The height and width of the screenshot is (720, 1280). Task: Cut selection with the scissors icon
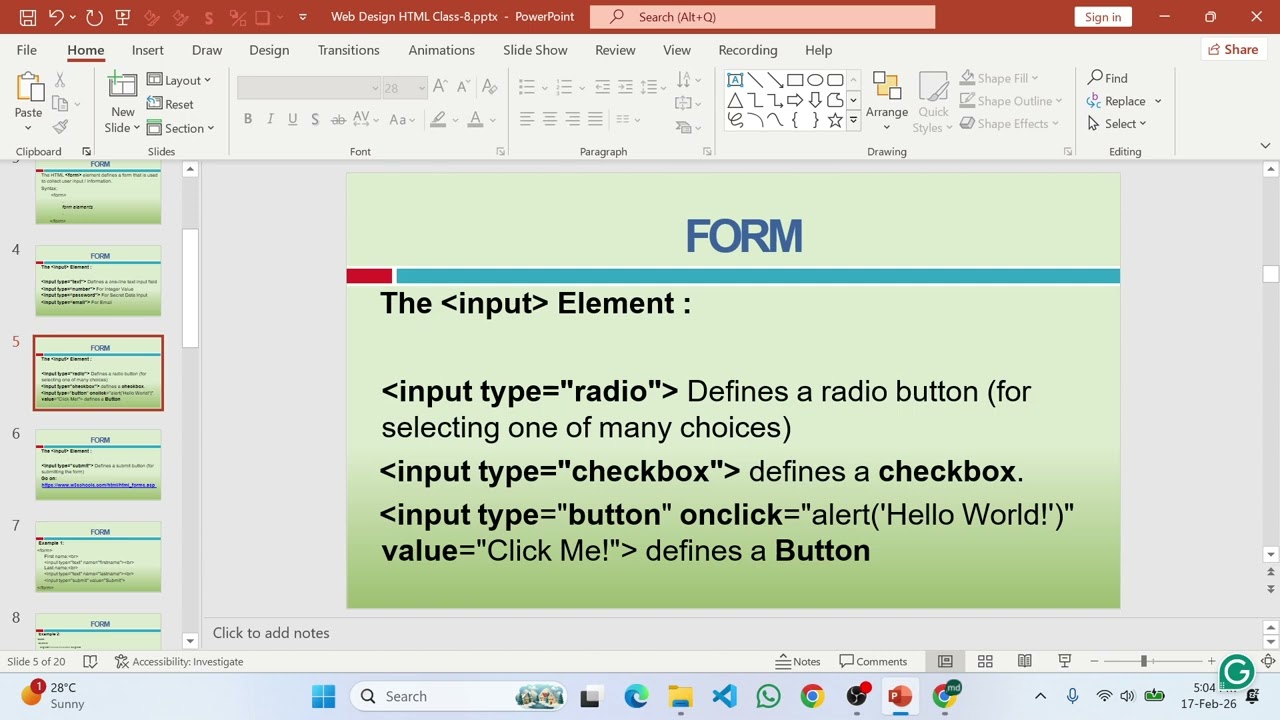[60, 80]
